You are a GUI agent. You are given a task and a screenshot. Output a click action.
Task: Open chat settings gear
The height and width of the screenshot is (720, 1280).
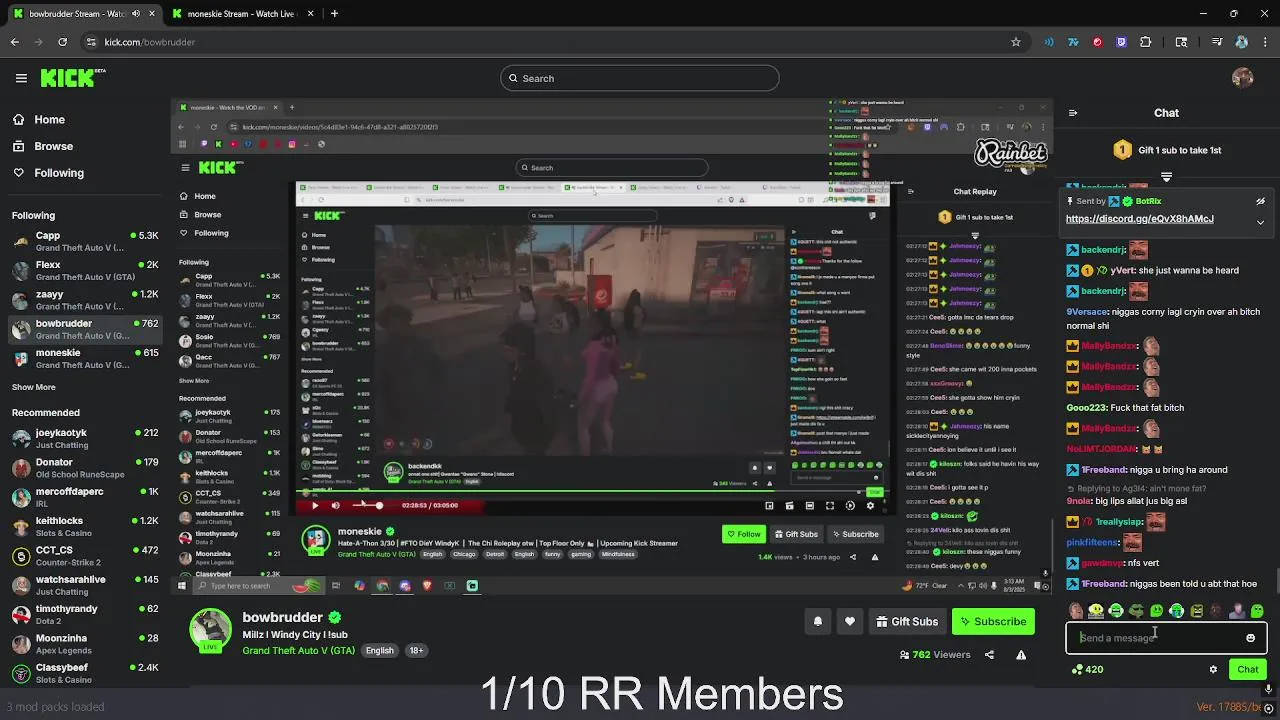point(1213,670)
